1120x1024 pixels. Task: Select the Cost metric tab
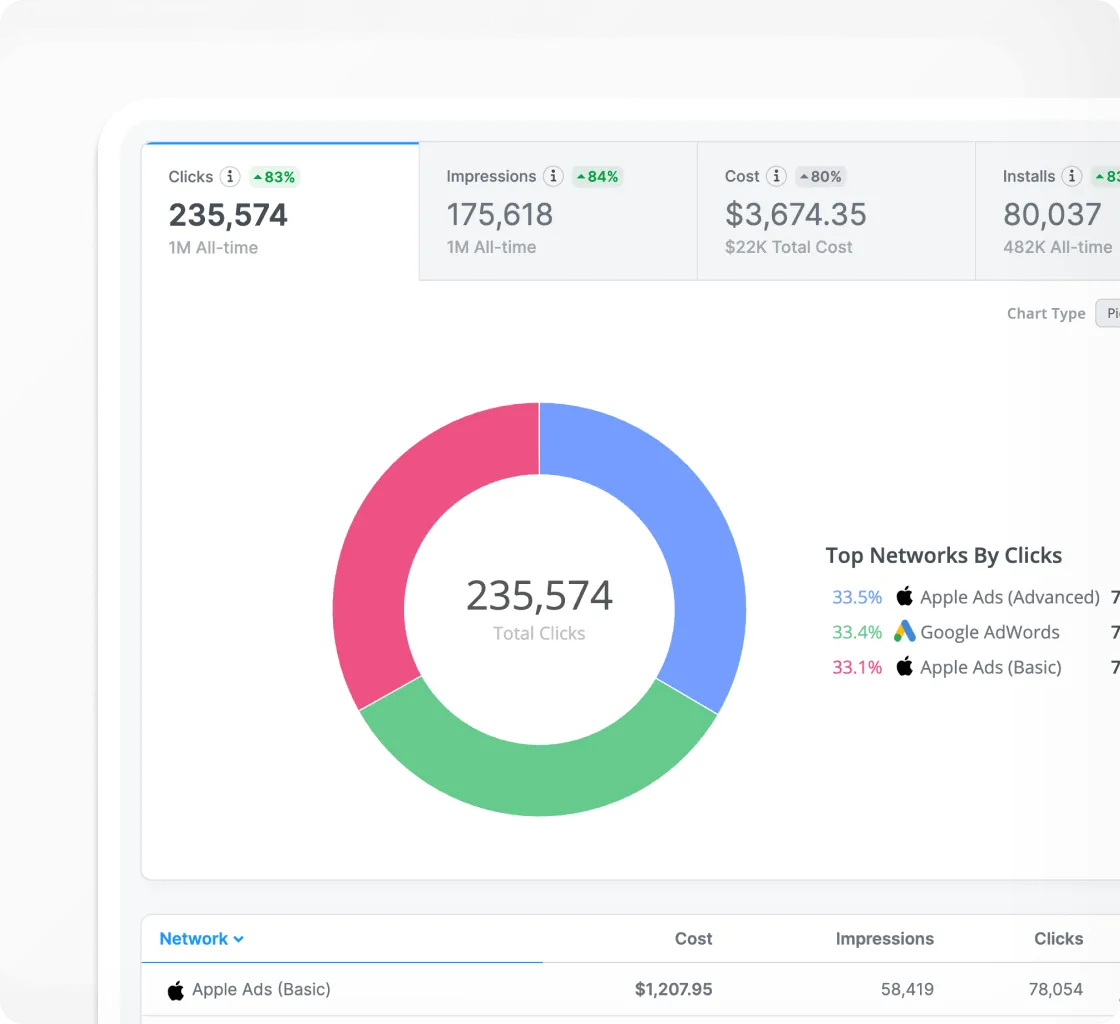836,211
